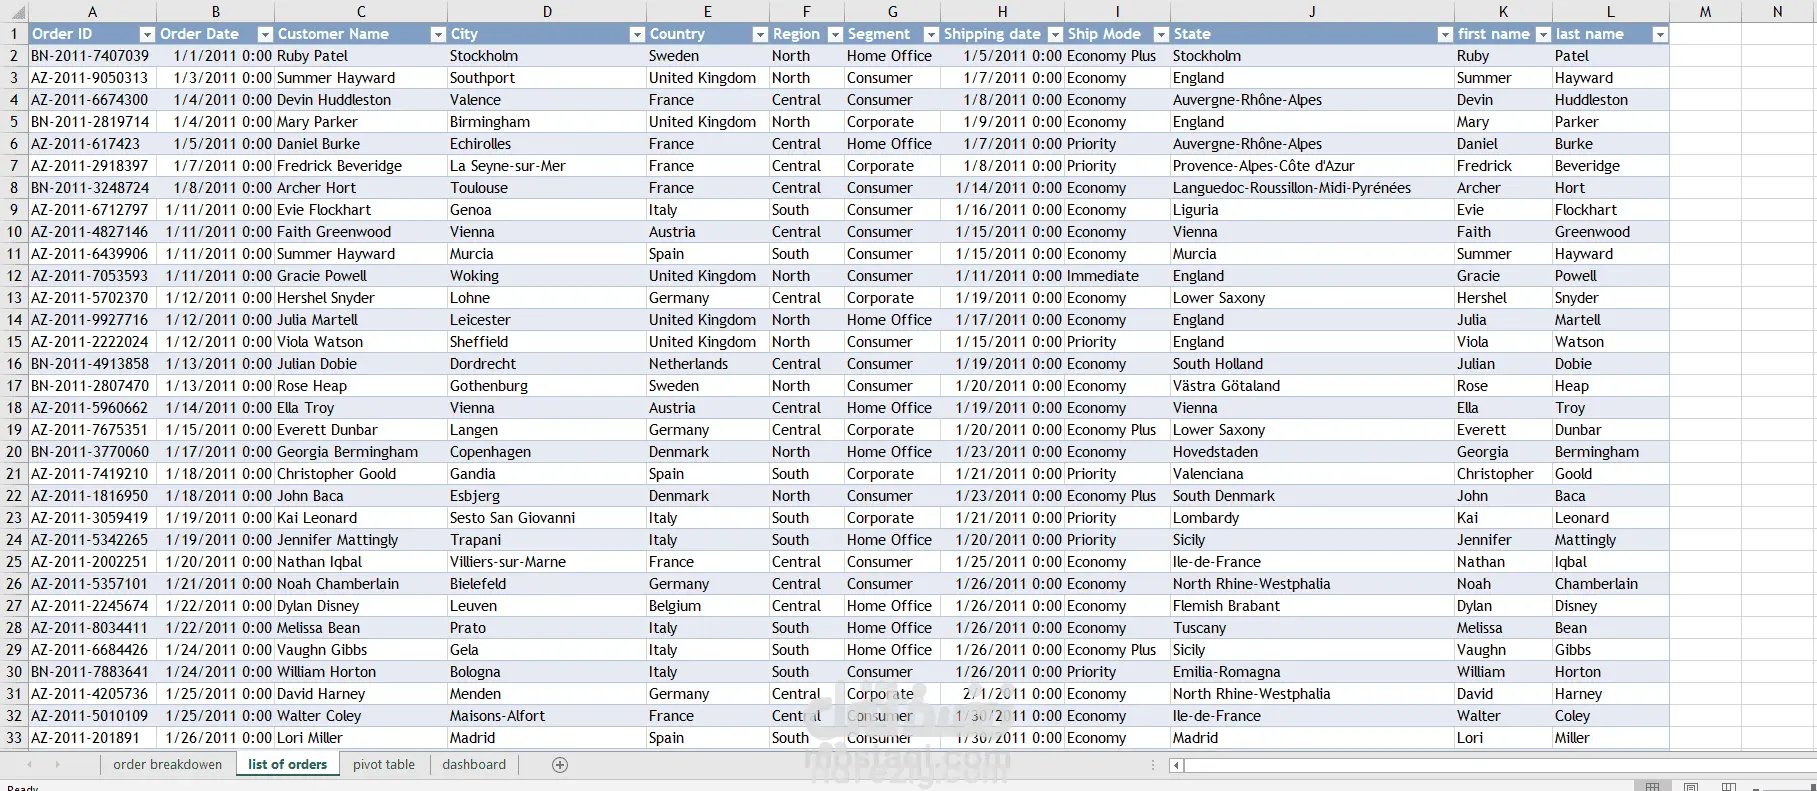Viewport: 1817px width, 791px height.
Task: Click the South Denmark state cell
Action: pos(1312,496)
